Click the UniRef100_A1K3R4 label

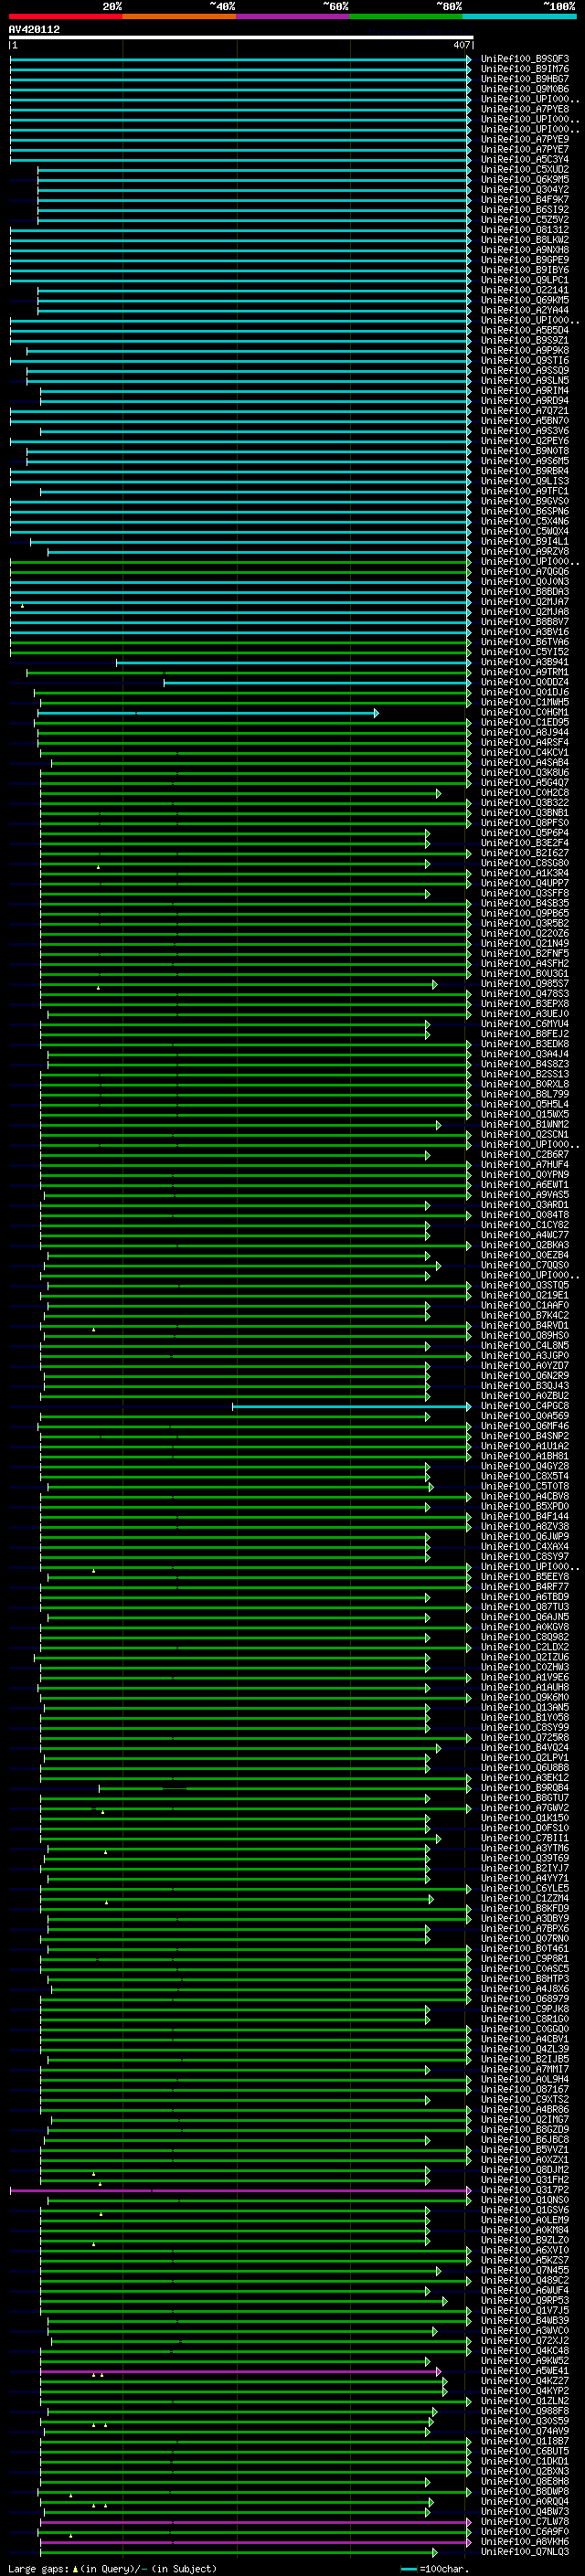(524, 873)
